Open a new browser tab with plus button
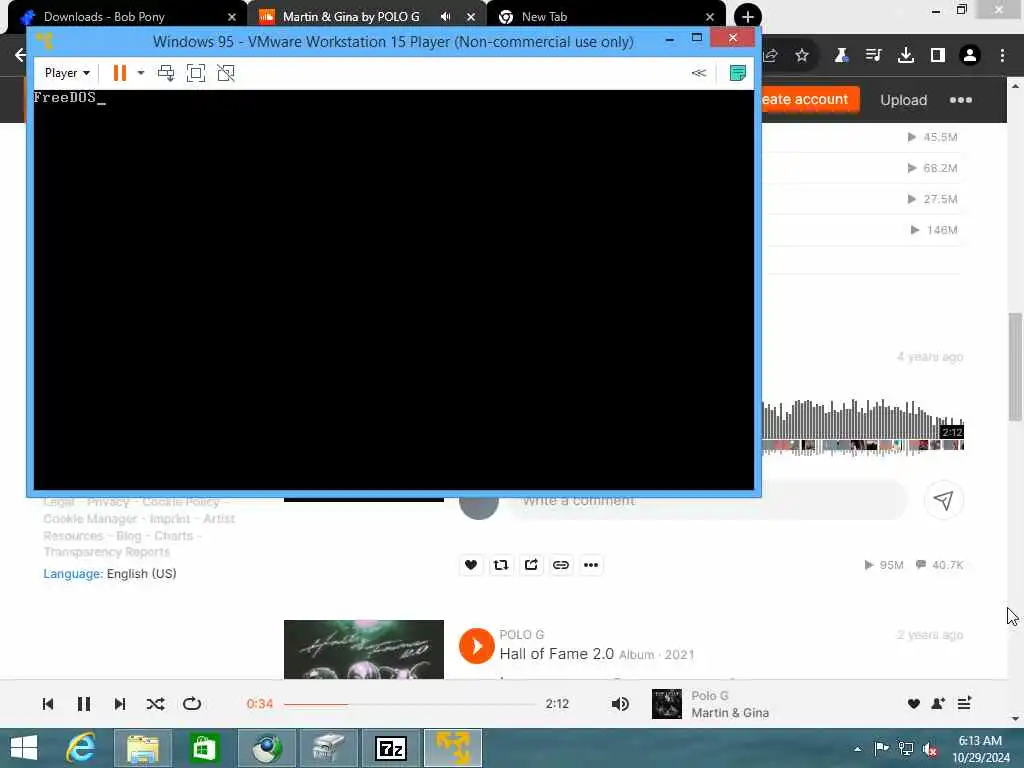 click(x=748, y=17)
